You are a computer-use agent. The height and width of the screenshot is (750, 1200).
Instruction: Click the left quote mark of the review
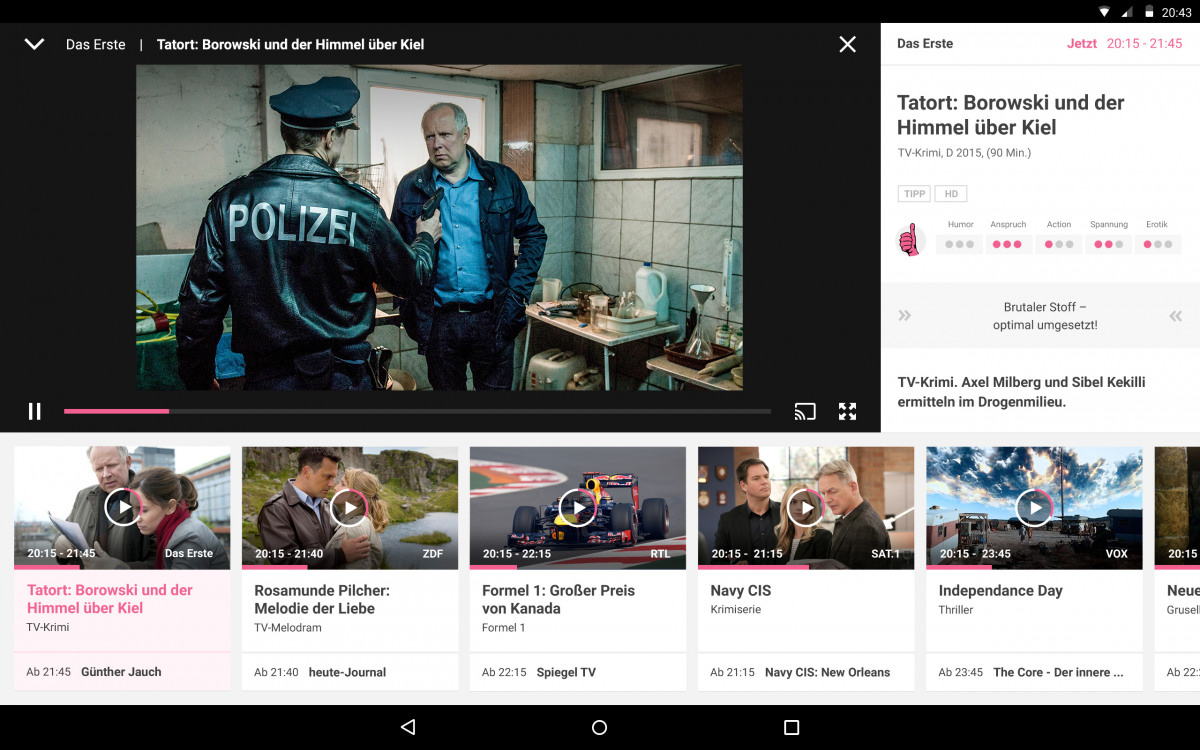point(905,316)
